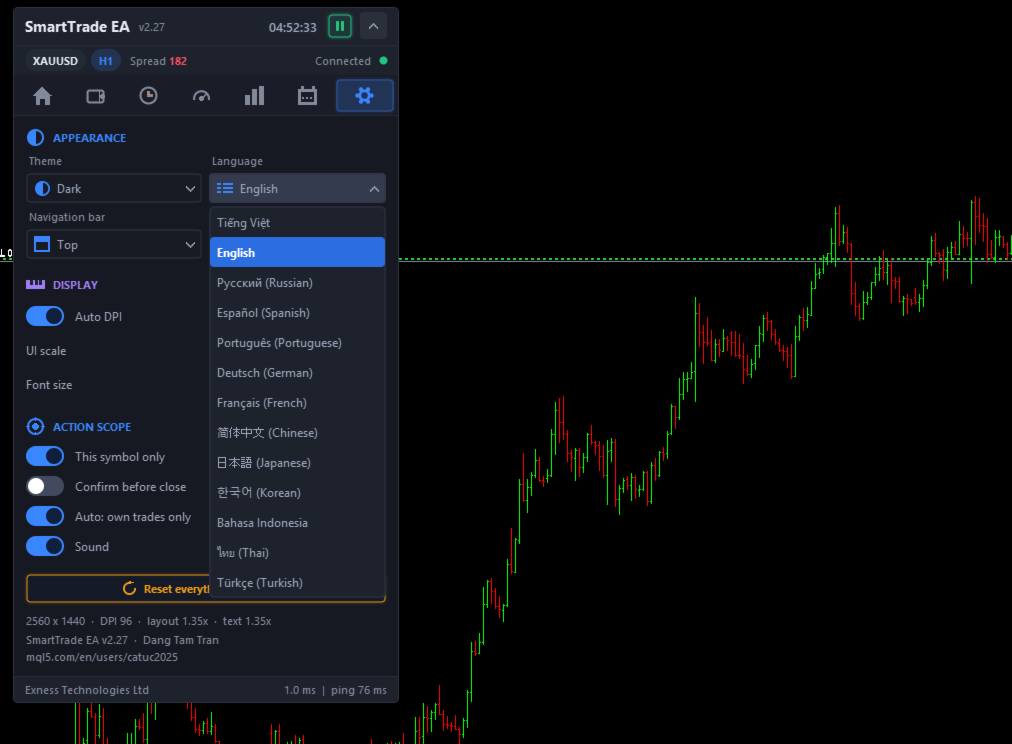Open the clock schedule tab icon
The image size is (1012, 744).
point(148,96)
